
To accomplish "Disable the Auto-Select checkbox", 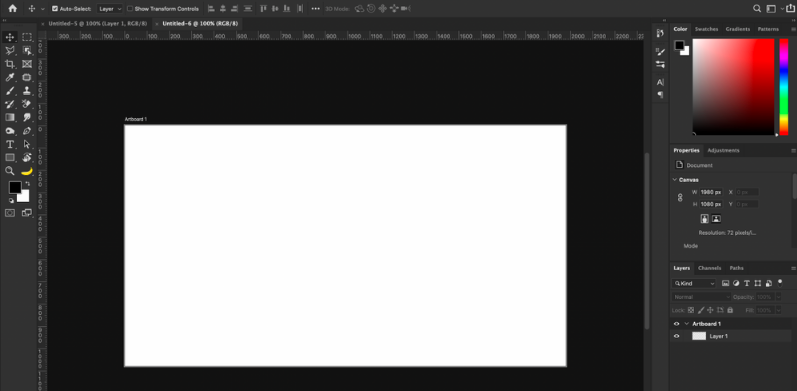I will coord(55,9).
